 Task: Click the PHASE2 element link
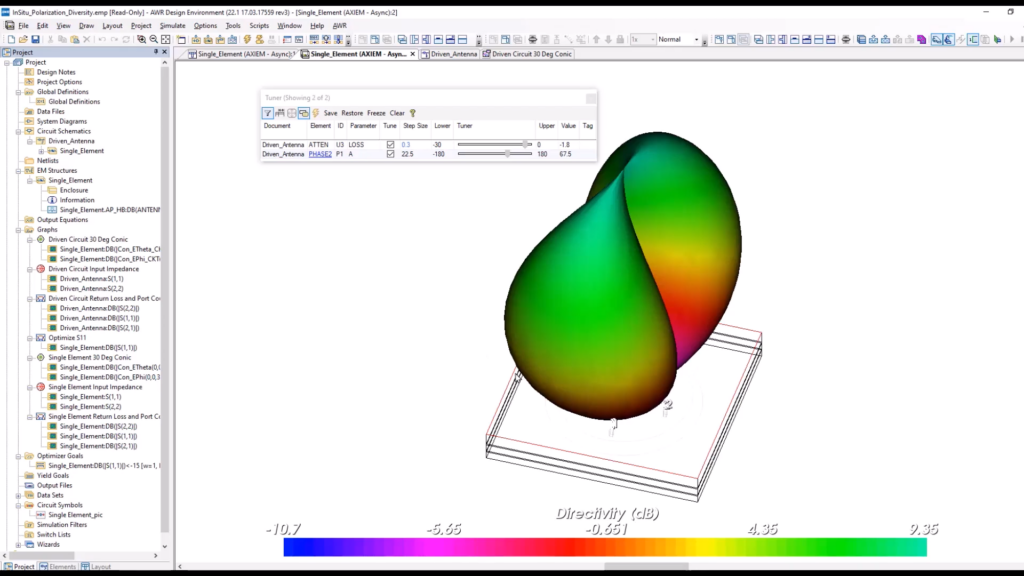pos(320,154)
